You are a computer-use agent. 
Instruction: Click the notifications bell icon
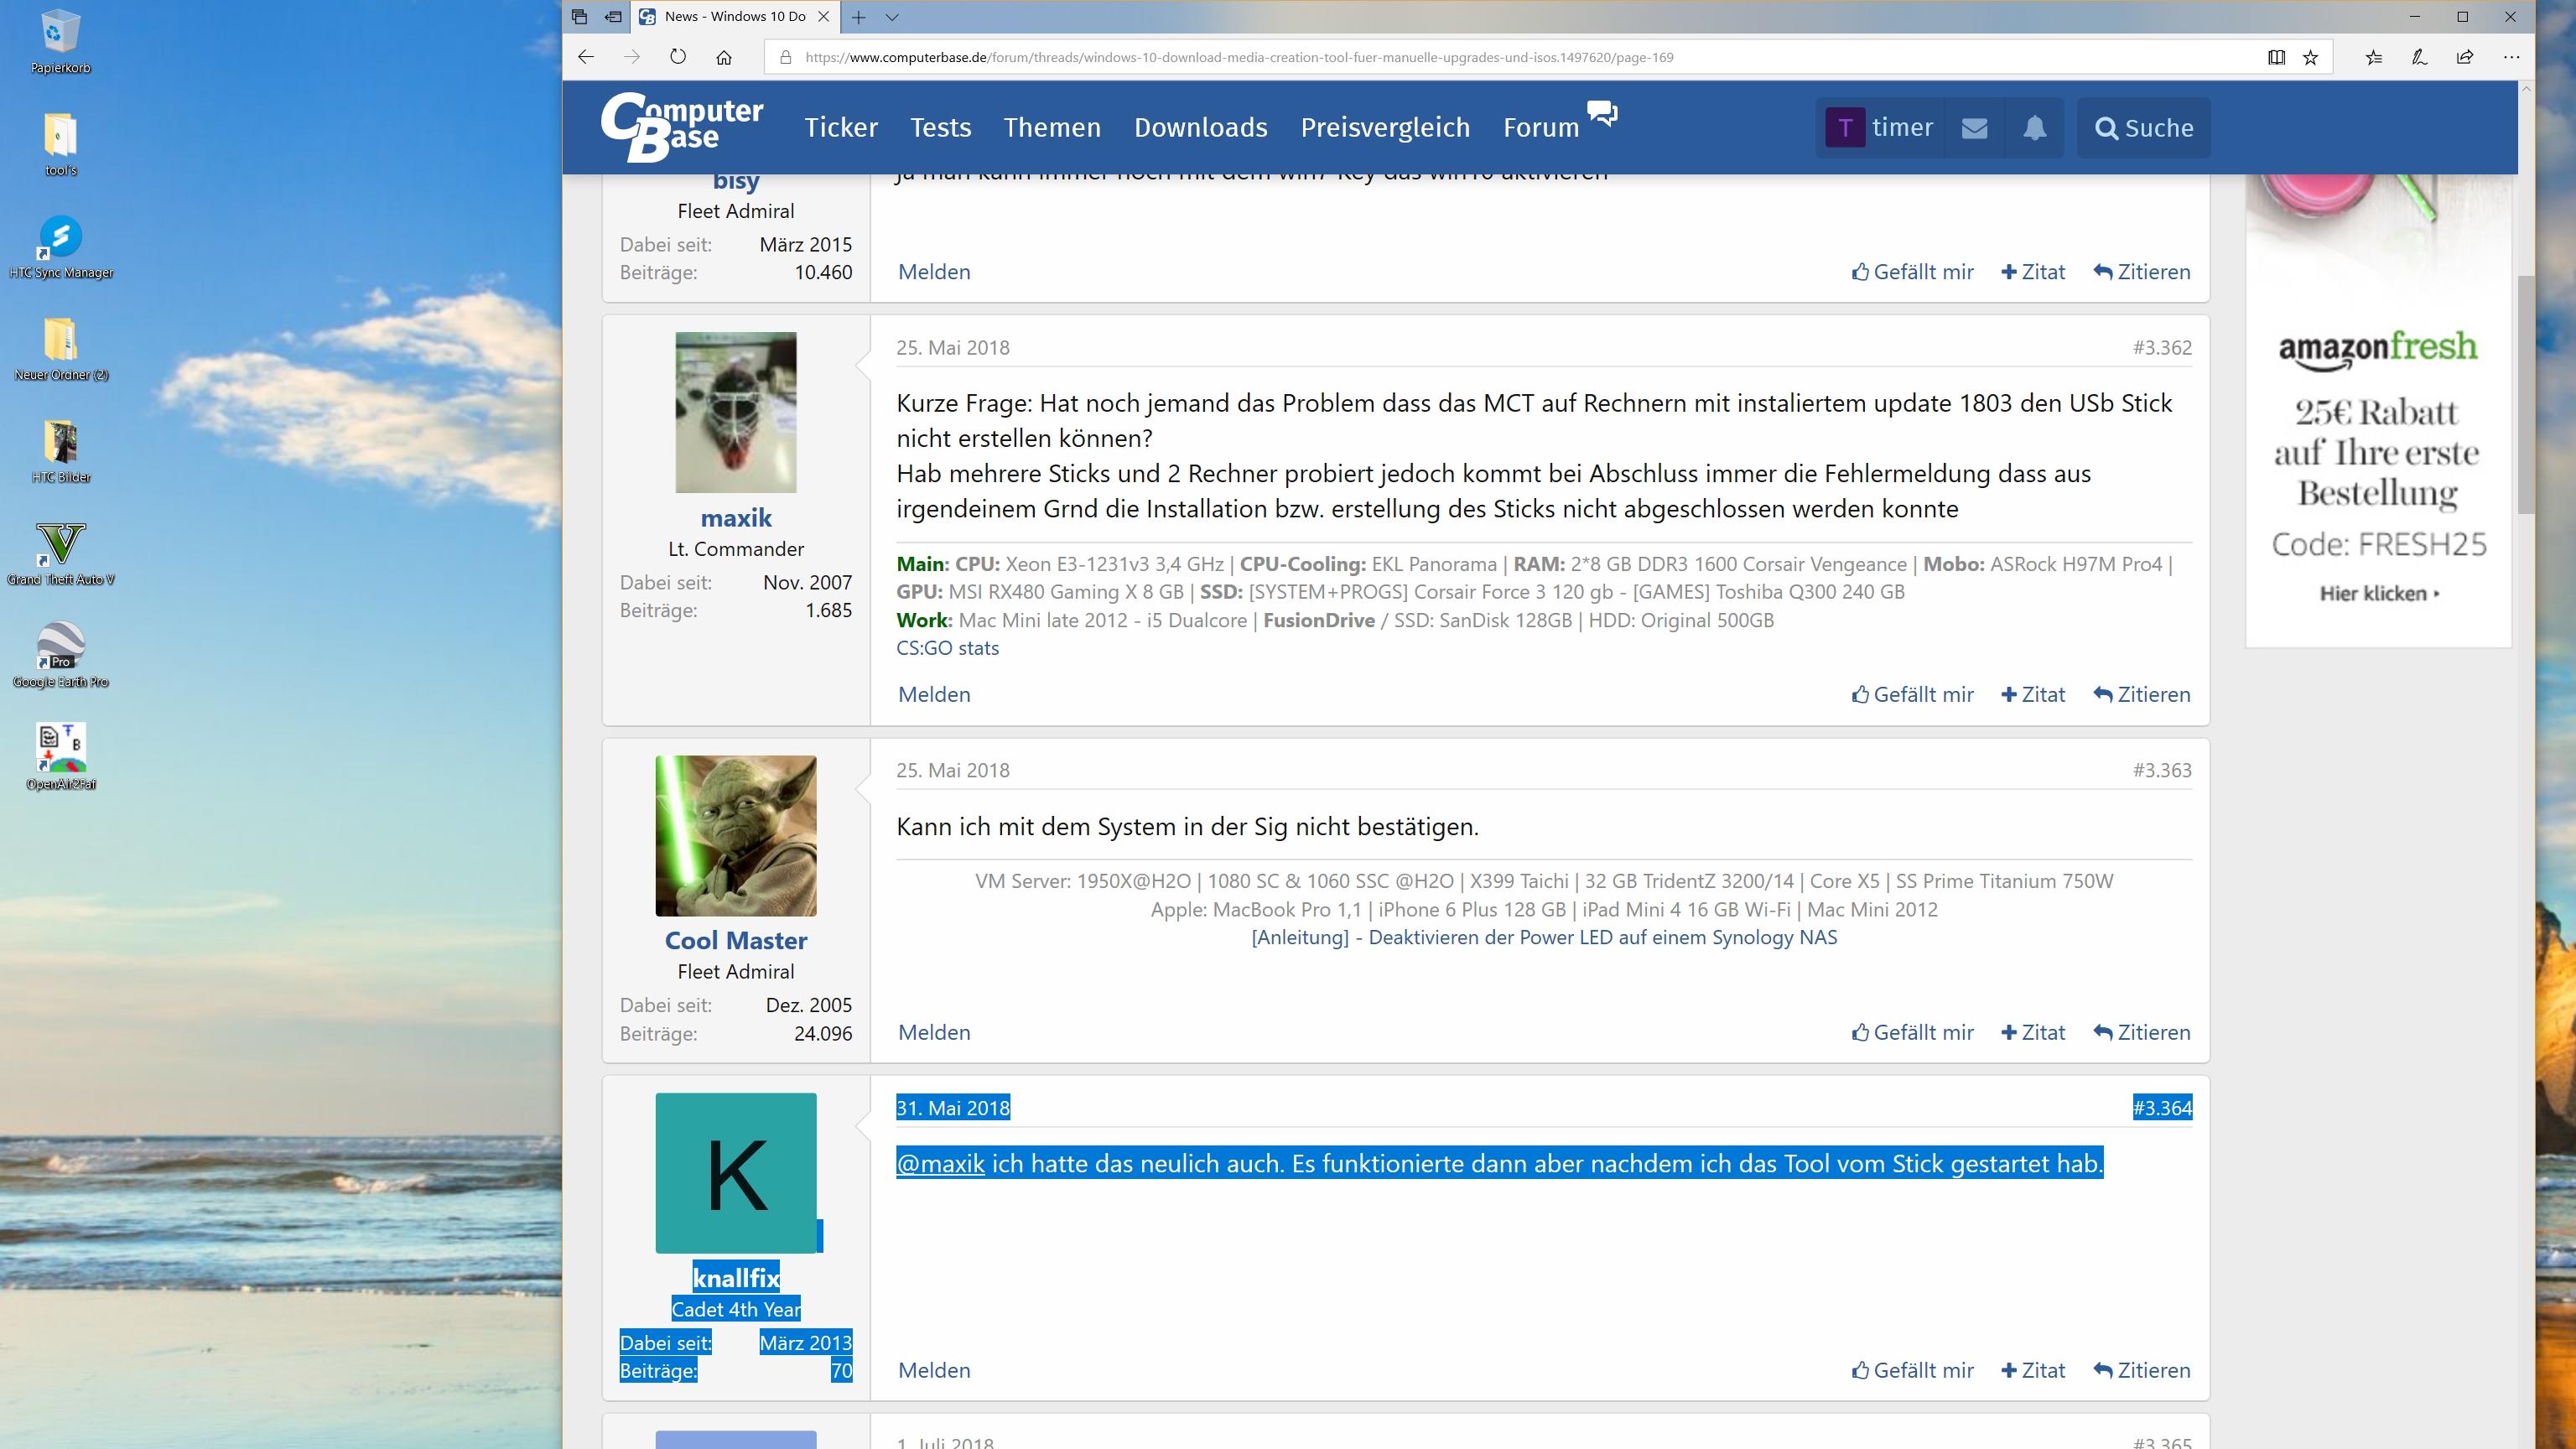coord(2034,128)
